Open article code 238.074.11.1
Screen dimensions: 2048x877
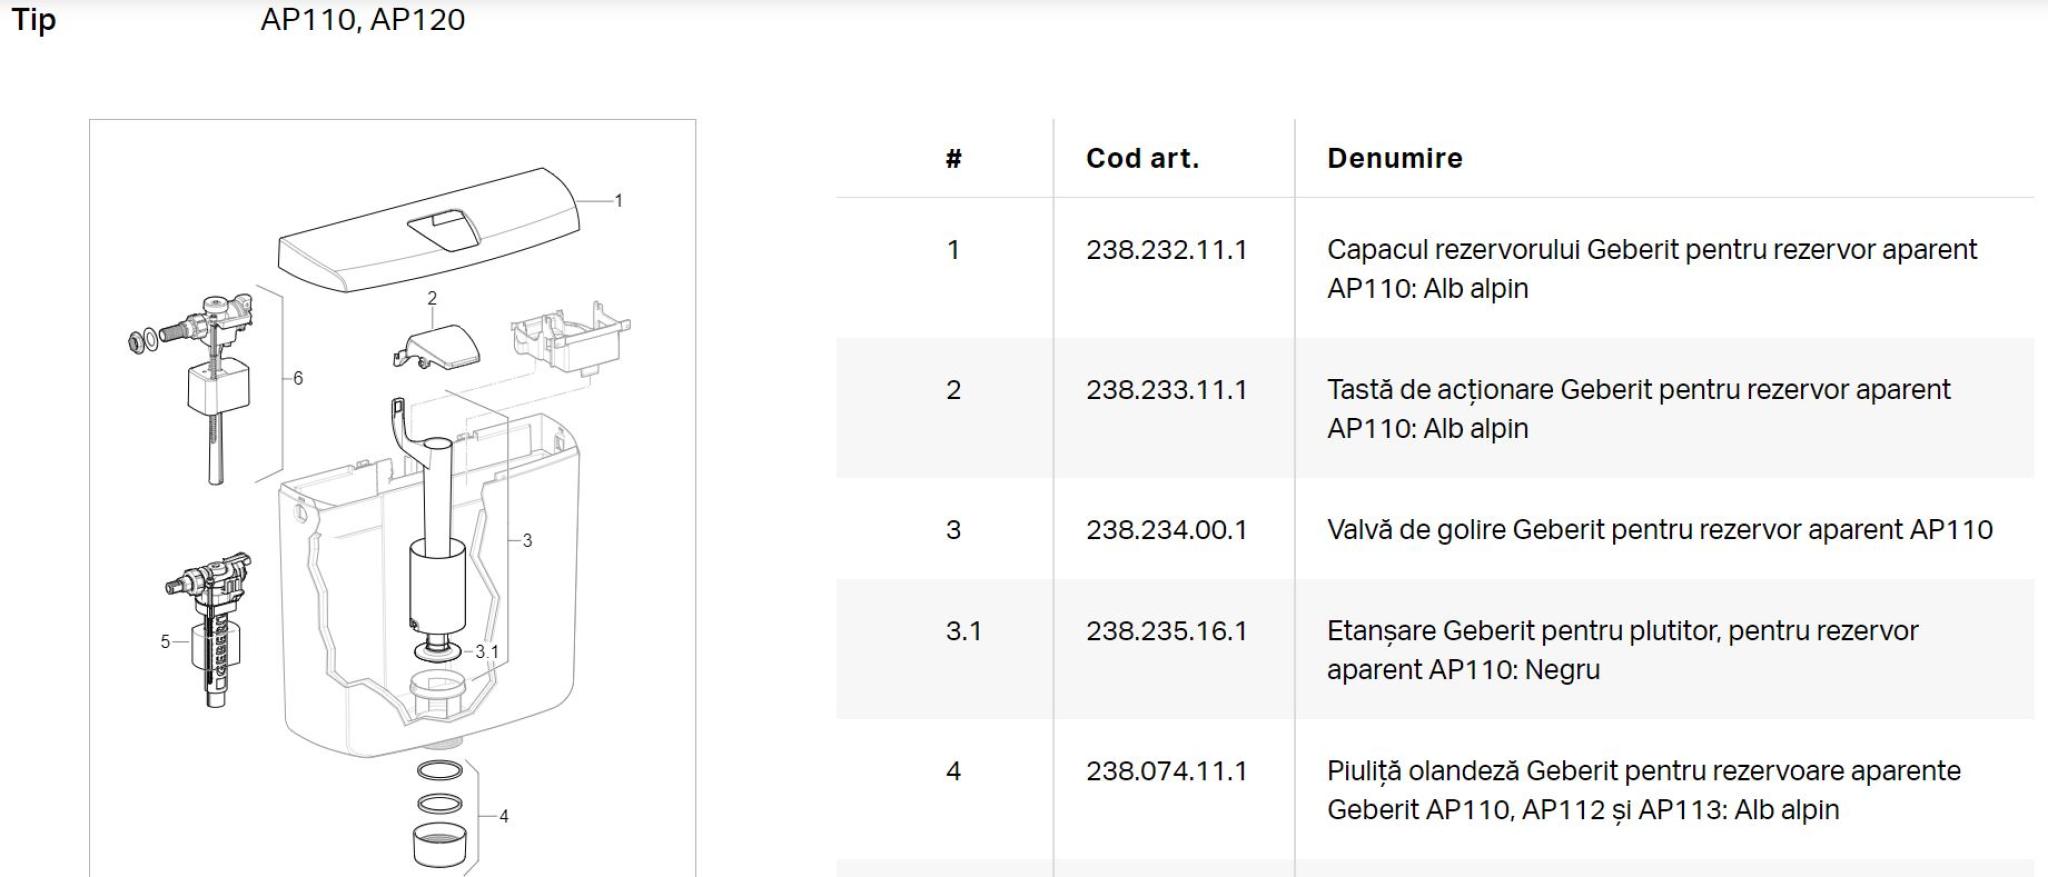(x=1166, y=771)
